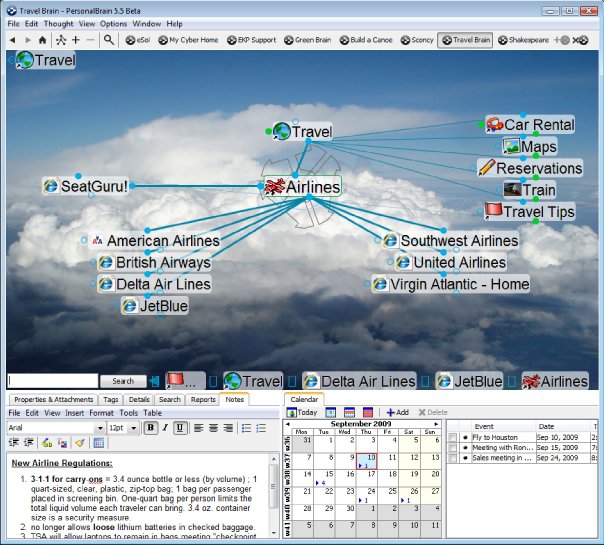
Task: Check the Sales meeting event checkbox
Action: point(453,458)
